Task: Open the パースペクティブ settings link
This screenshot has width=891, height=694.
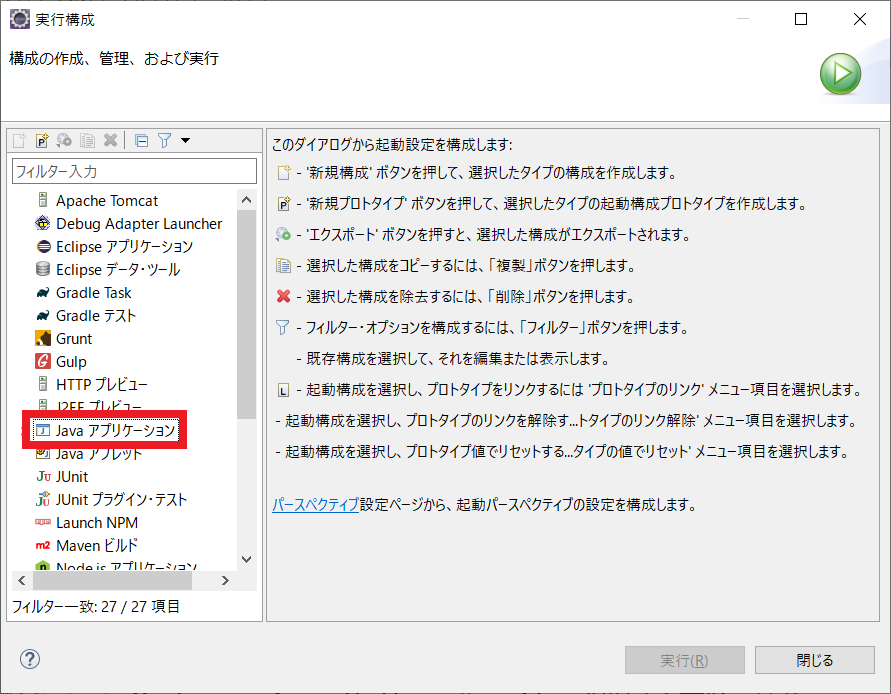Action: coord(315,504)
